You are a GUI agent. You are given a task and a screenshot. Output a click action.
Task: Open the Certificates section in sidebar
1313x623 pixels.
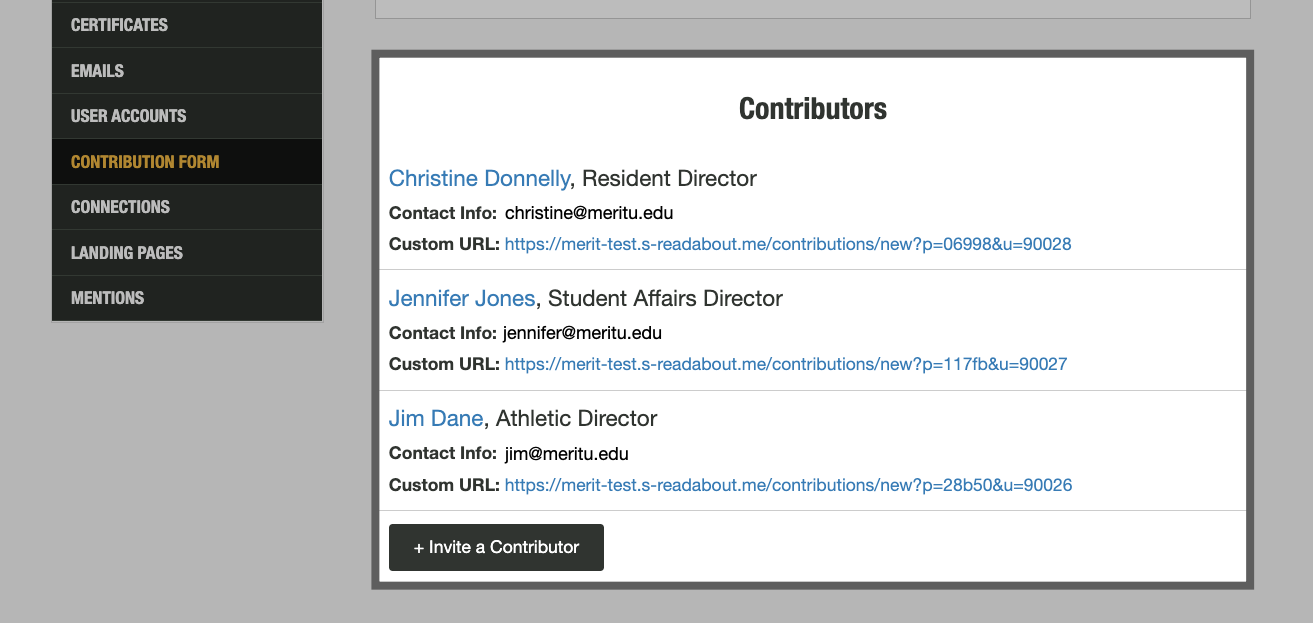tap(118, 24)
